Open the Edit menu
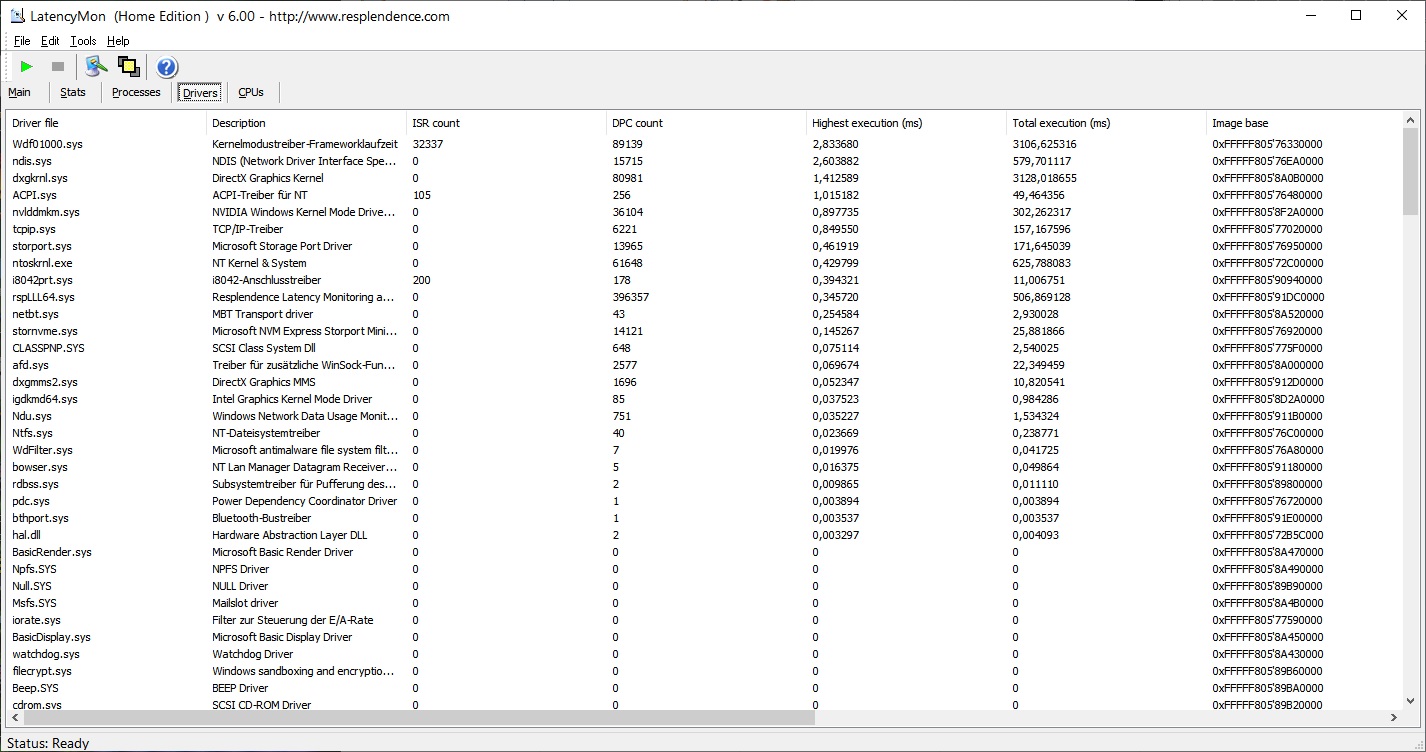This screenshot has width=1426, height=752. point(50,41)
